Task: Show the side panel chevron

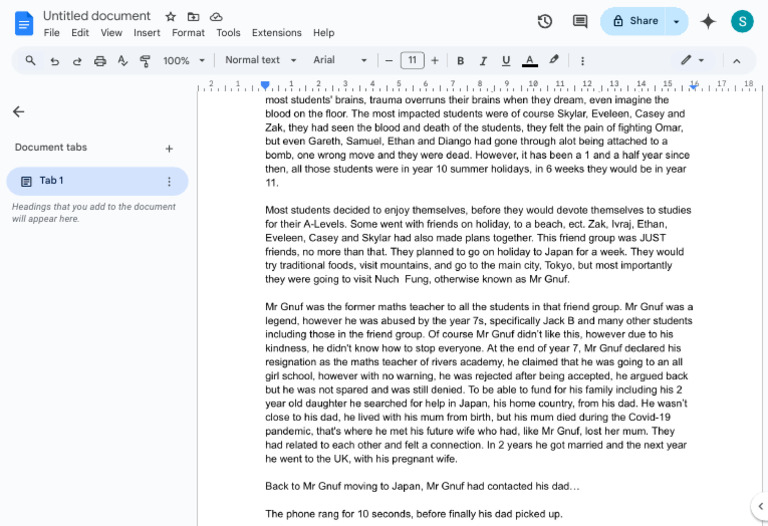Action: pos(760,506)
